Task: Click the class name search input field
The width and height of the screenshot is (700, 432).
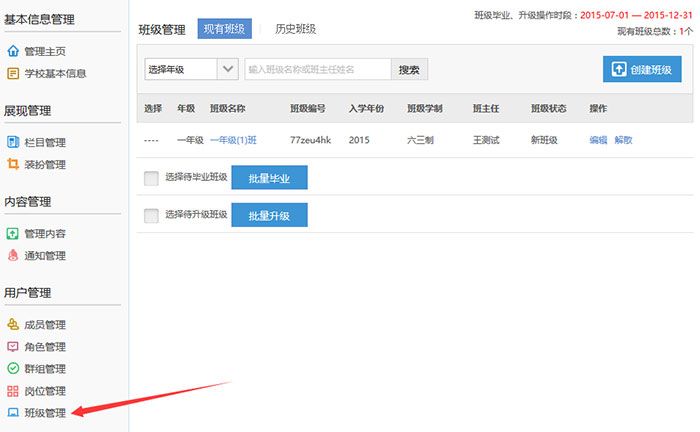Action: (317, 69)
